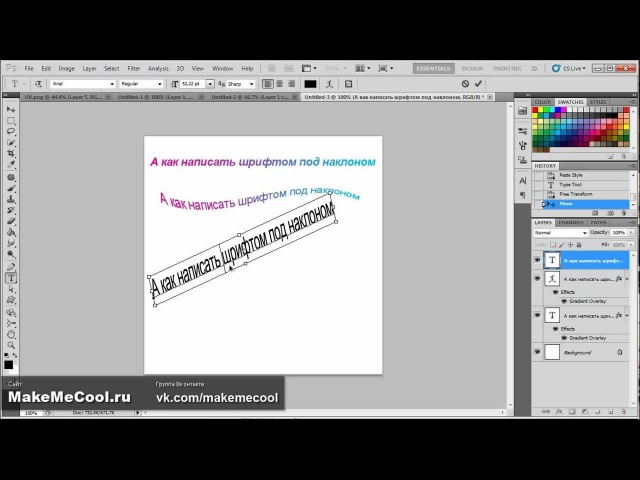Commit current text edits with checkmark

point(478,84)
